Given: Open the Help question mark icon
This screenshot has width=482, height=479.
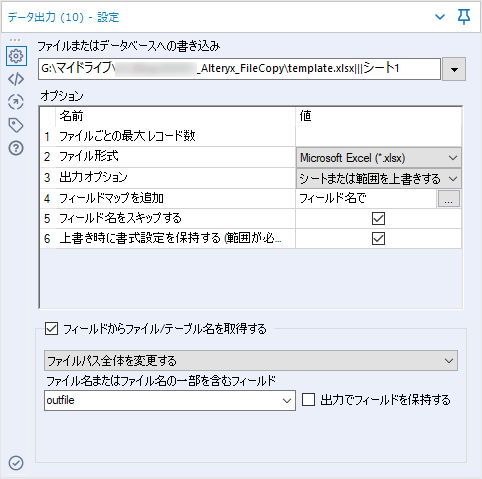Looking at the screenshot, I should 16,148.
